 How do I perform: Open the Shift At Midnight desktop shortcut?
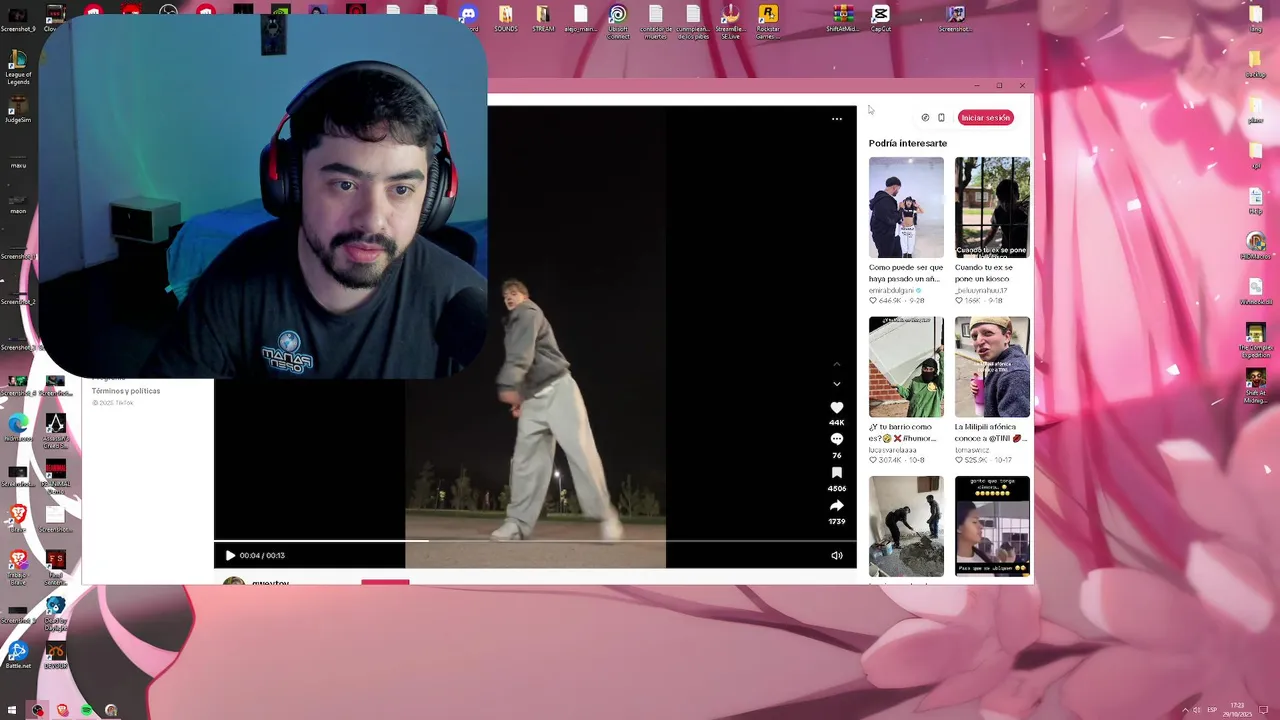[1256, 386]
